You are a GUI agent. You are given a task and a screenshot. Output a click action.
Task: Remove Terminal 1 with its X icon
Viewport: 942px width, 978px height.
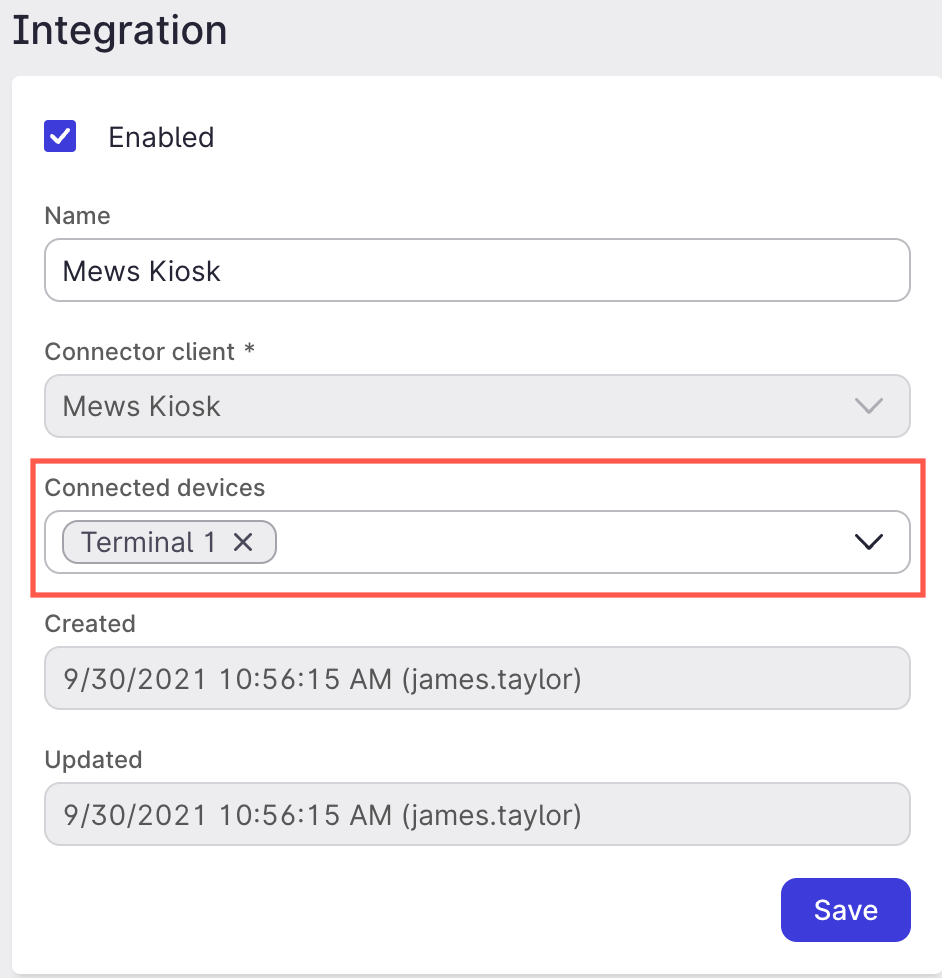pyautogui.click(x=243, y=542)
